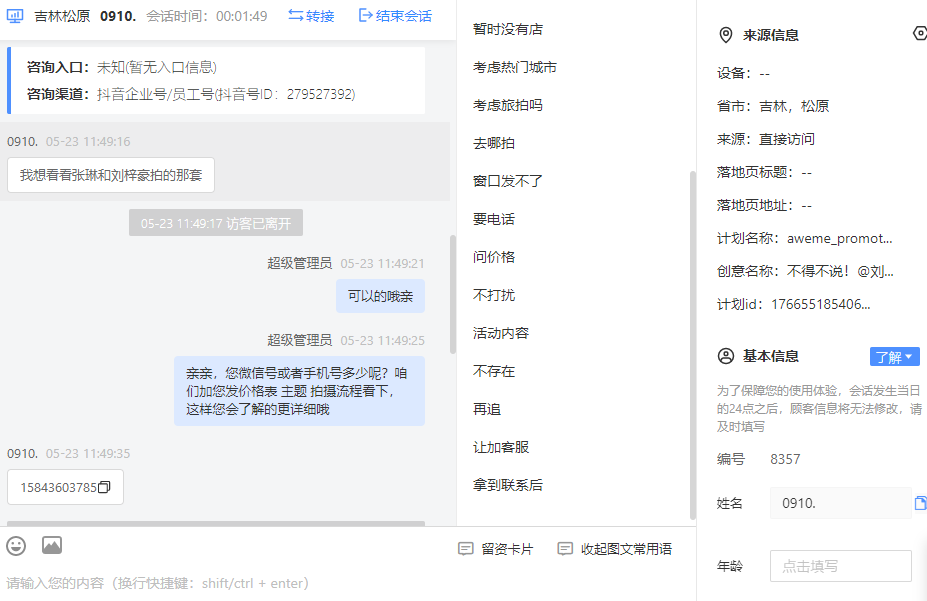Viewport: 927px width, 601px height.
Task: Click the 咨询渠道 抖音企业号 info line
Action: (x=191, y=95)
